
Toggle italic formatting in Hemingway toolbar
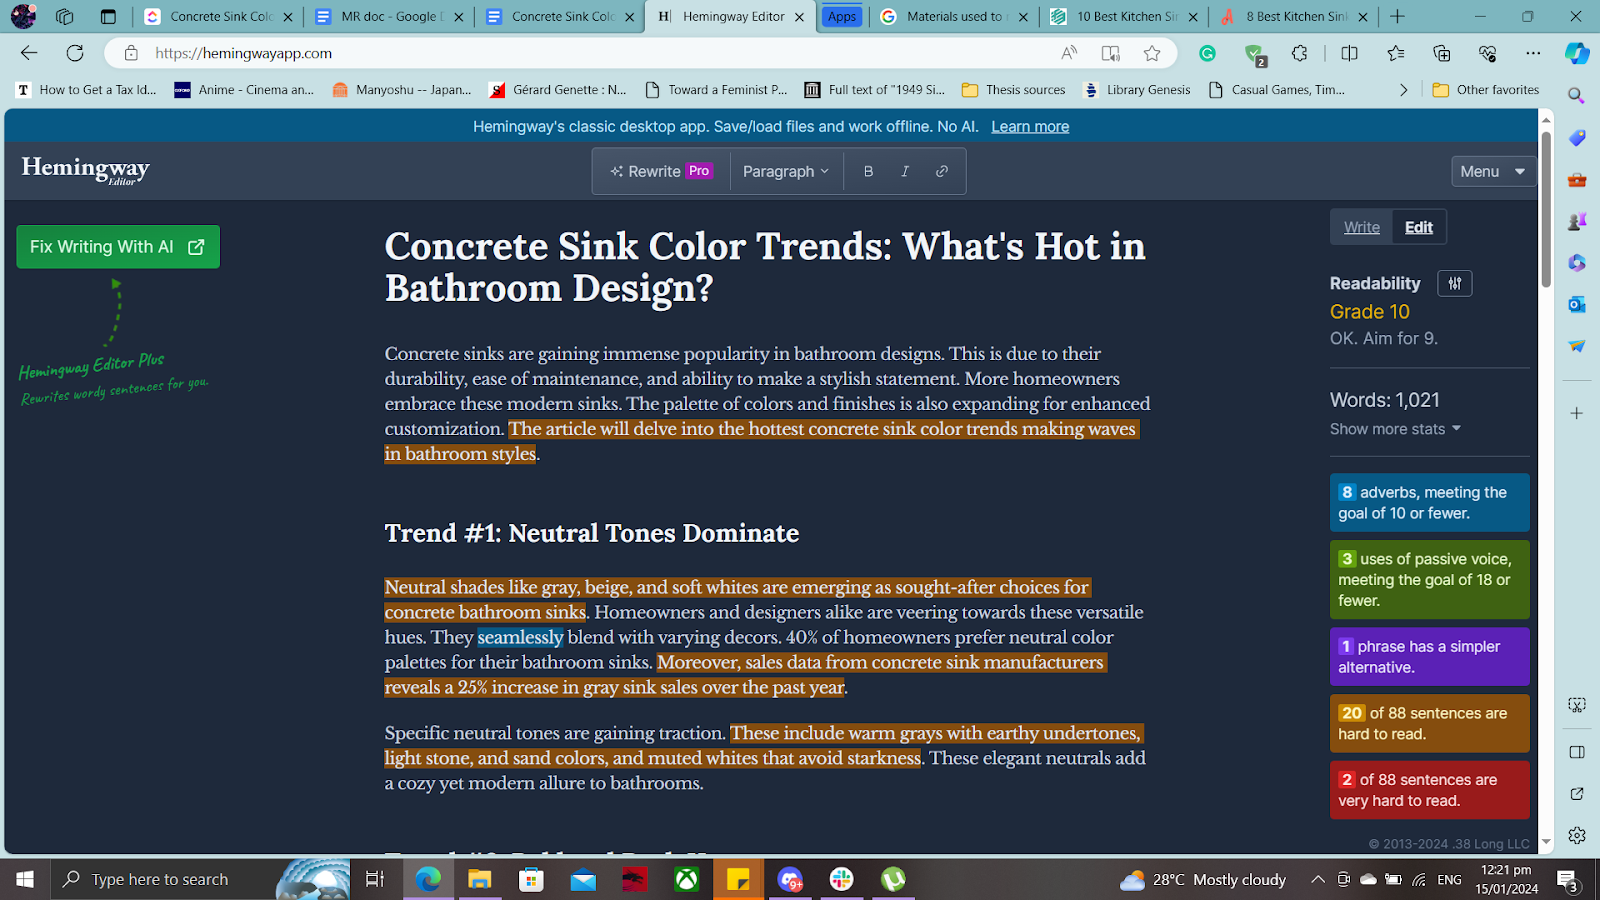[x=905, y=171]
